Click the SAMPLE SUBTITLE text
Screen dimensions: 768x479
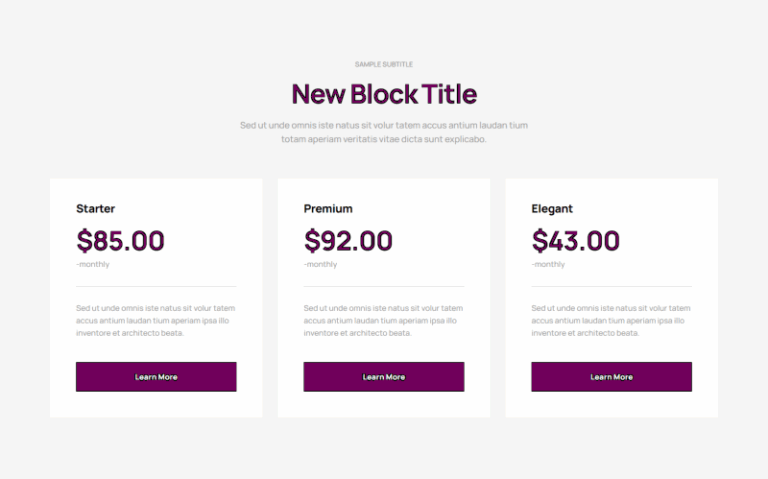[384, 64]
